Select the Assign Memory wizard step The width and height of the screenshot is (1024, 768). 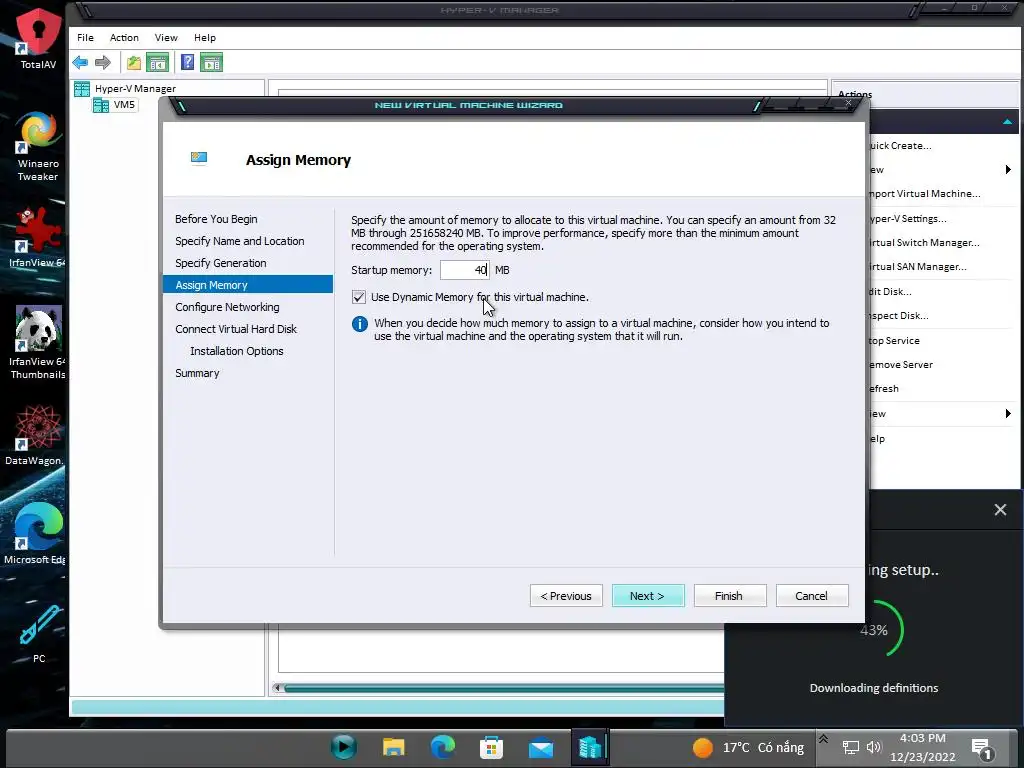pos(248,285)
